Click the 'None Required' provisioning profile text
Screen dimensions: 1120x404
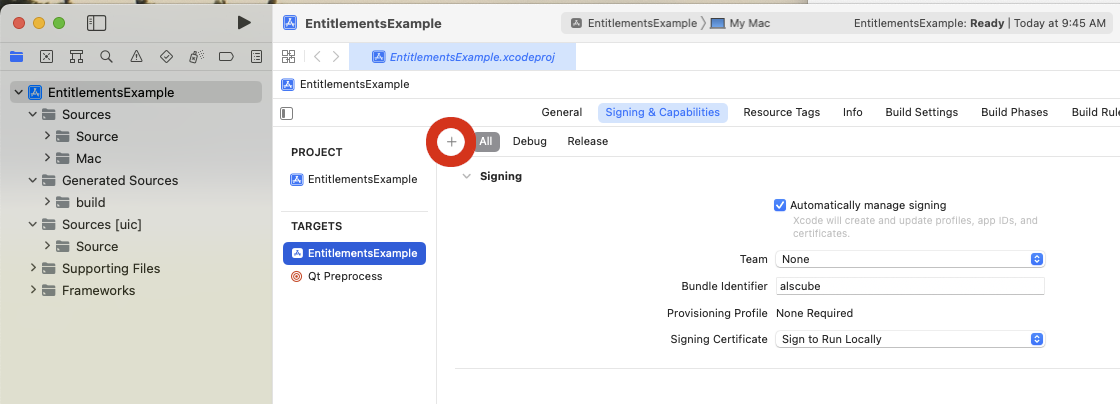click(x=814, y=313)
